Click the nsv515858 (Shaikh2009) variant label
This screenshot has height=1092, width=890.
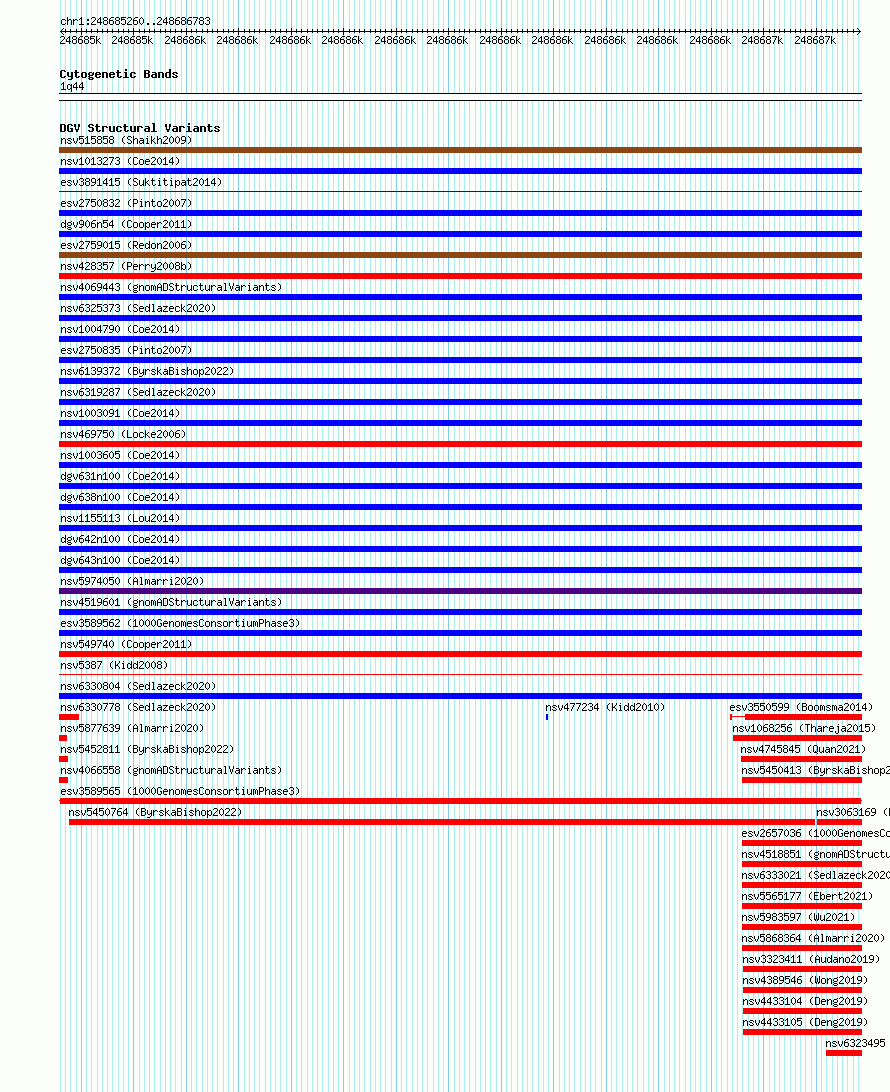pos(126,140)
